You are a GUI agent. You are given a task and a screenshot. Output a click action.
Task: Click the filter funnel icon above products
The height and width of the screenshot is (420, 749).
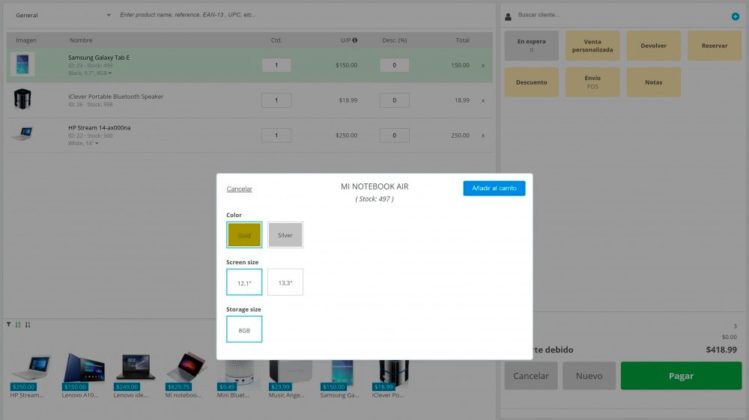9,324
